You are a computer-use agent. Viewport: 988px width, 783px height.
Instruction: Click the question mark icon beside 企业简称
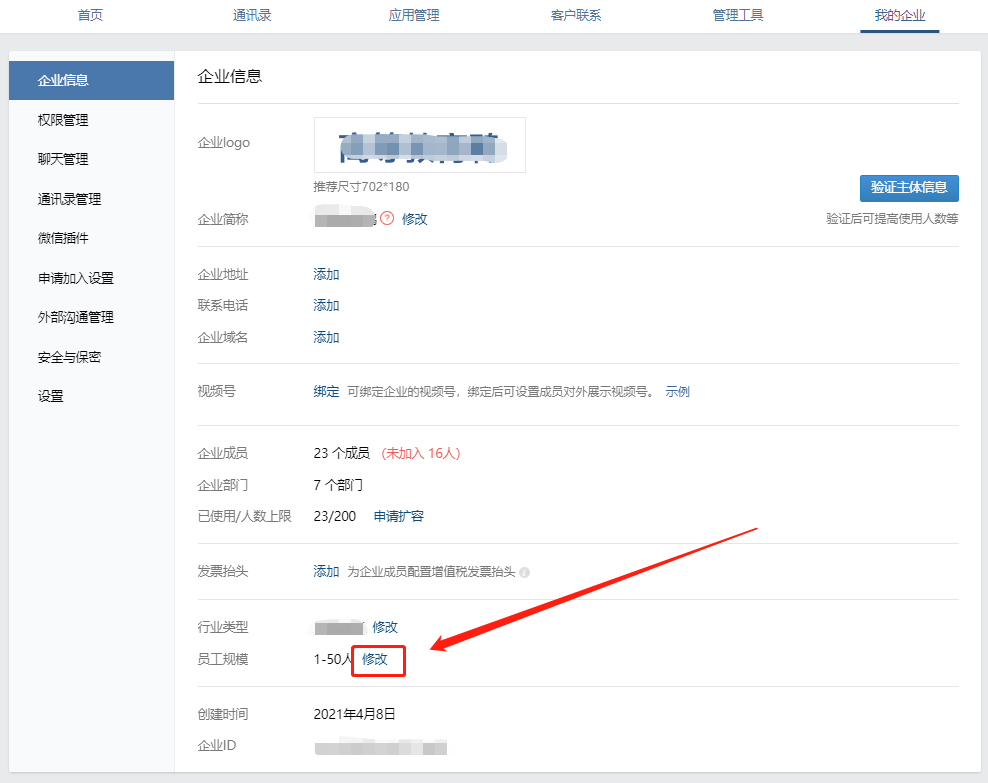[387, 218]
